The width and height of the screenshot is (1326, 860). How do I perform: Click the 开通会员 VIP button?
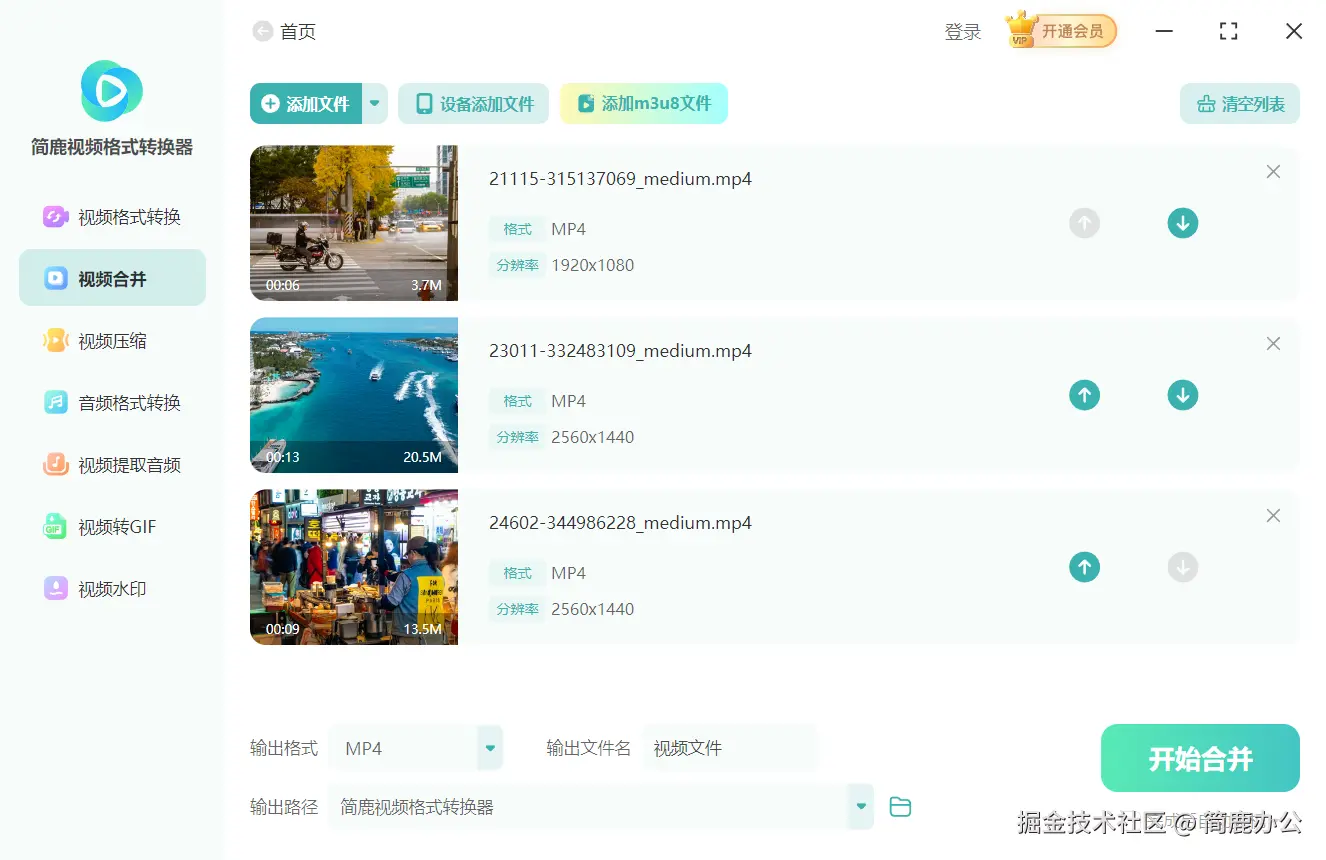click(1061, 31)
